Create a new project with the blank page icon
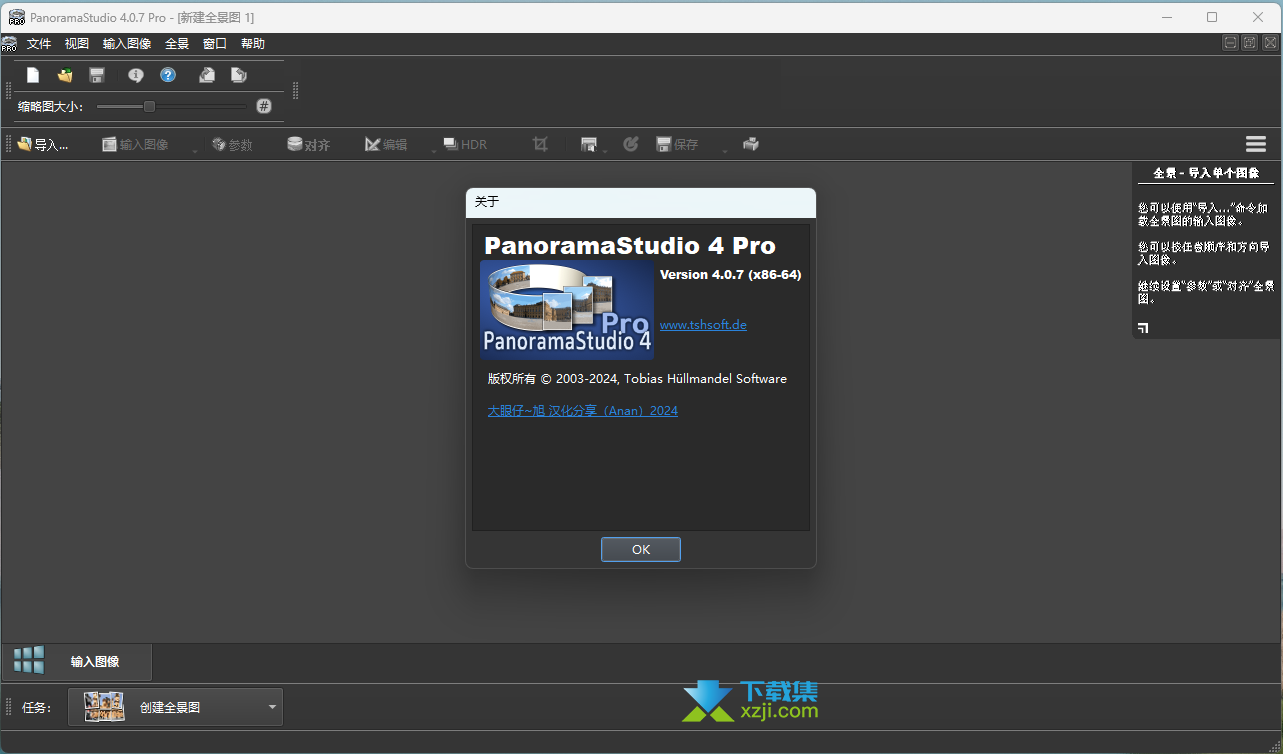Viewport: 1283px width, 754px height. pyautogui.click(x=33, y=75)
